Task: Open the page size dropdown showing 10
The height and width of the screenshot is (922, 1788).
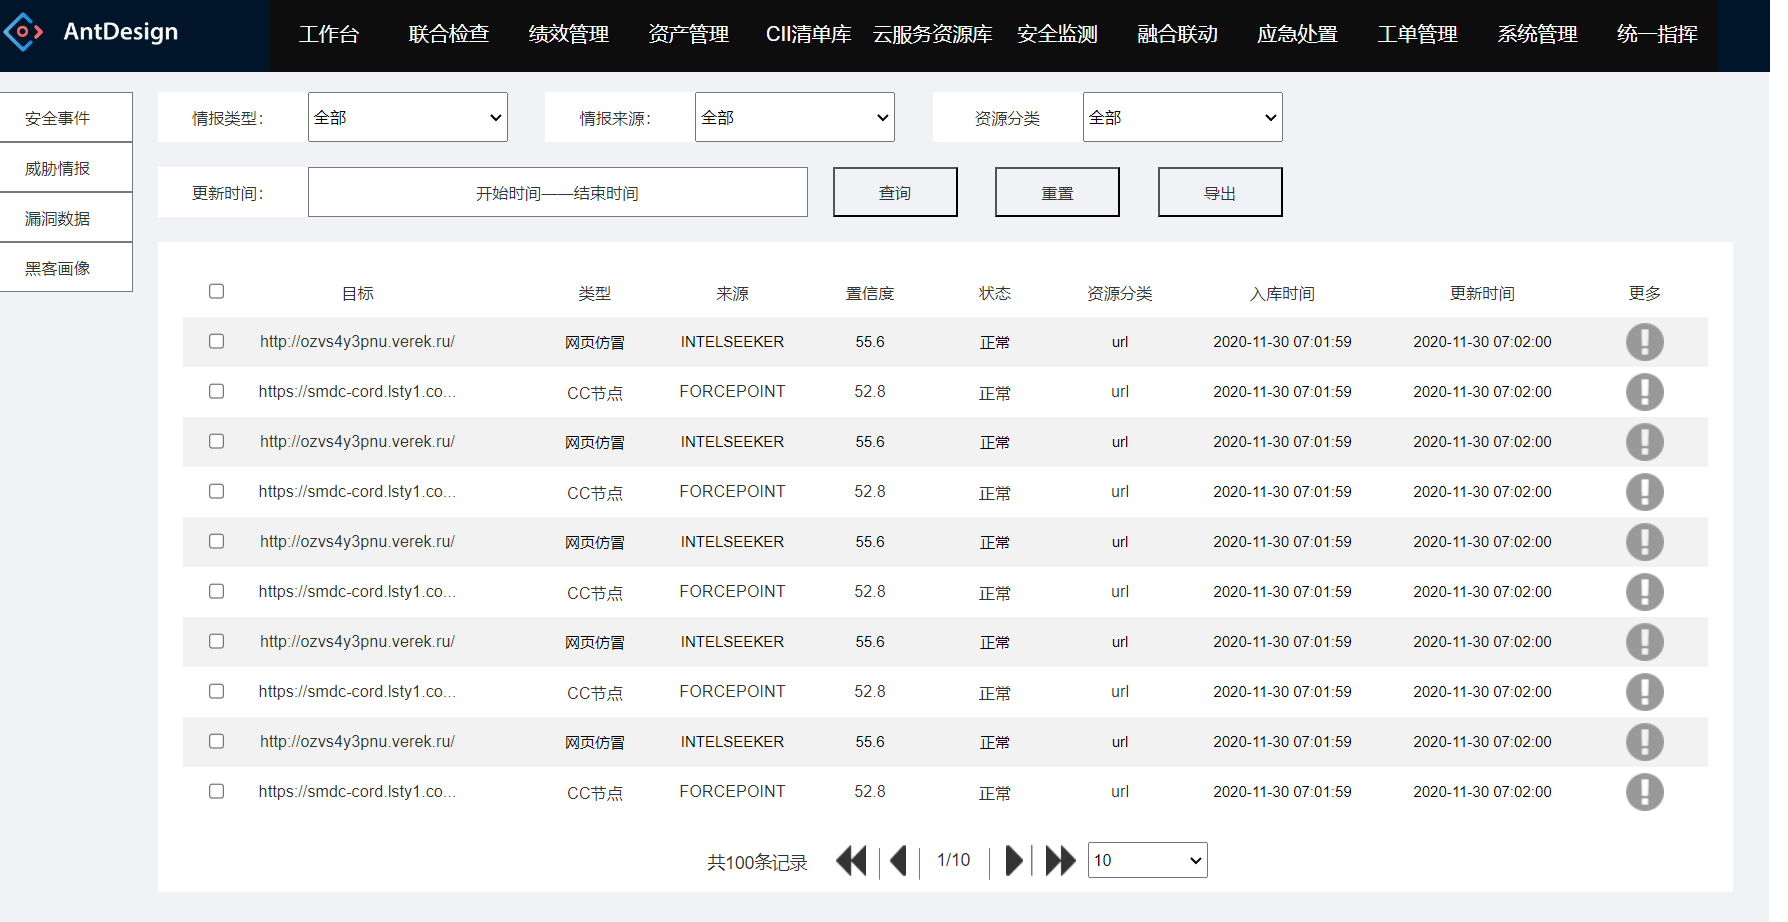Action: click(x=1148, y=860)
